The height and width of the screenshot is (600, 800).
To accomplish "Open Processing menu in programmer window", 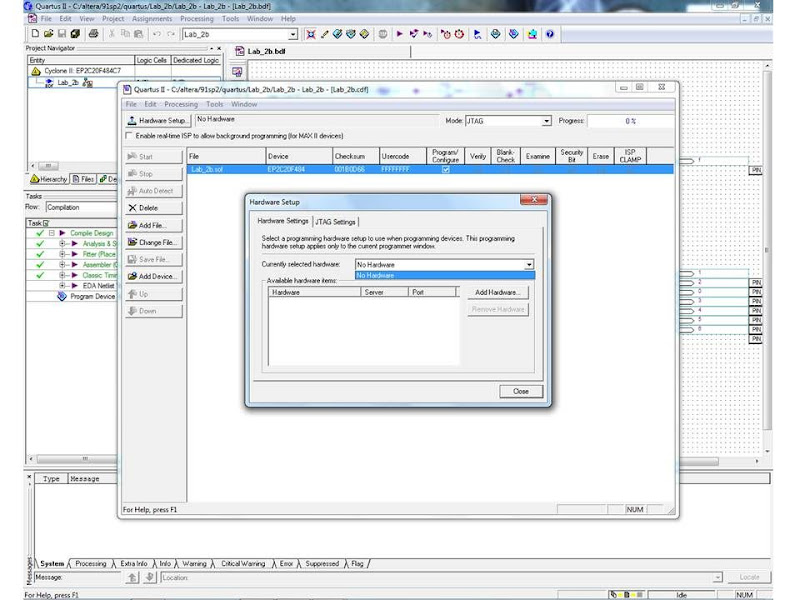I will (181, 104).
